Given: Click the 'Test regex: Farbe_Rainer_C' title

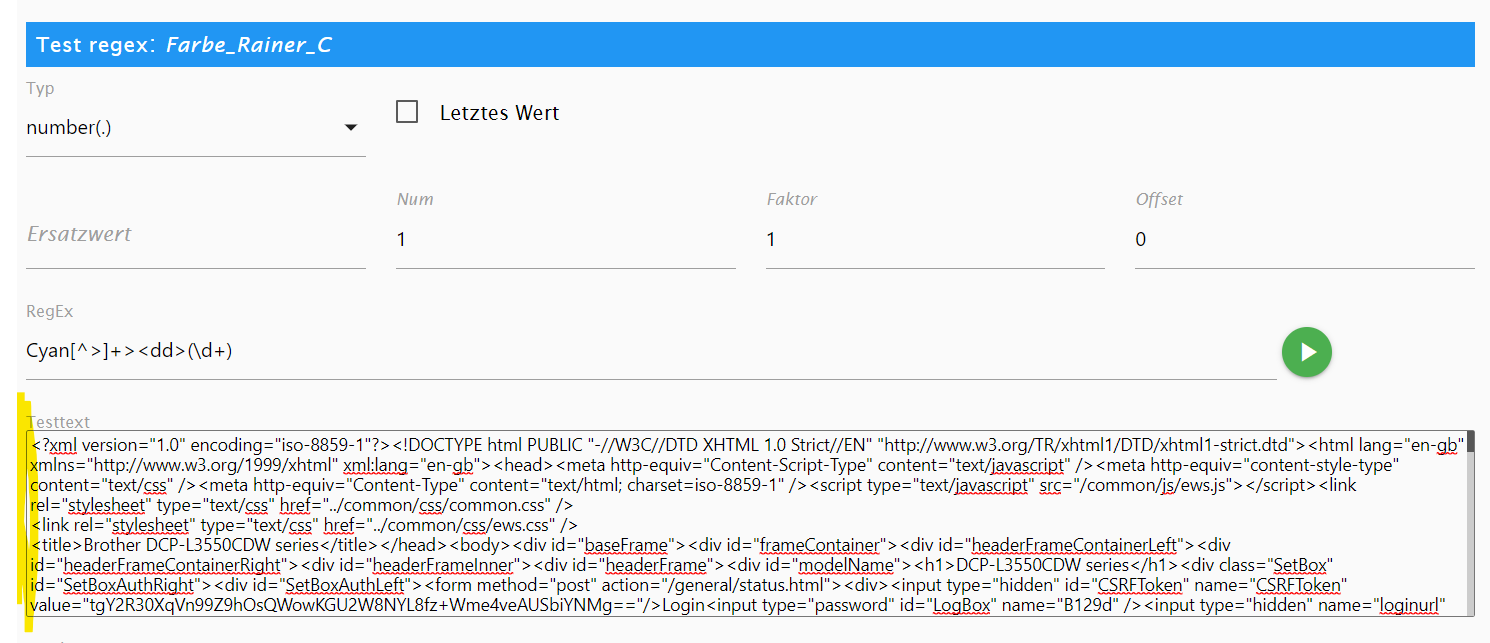Looking at the screenshot, I should [184, 45].
